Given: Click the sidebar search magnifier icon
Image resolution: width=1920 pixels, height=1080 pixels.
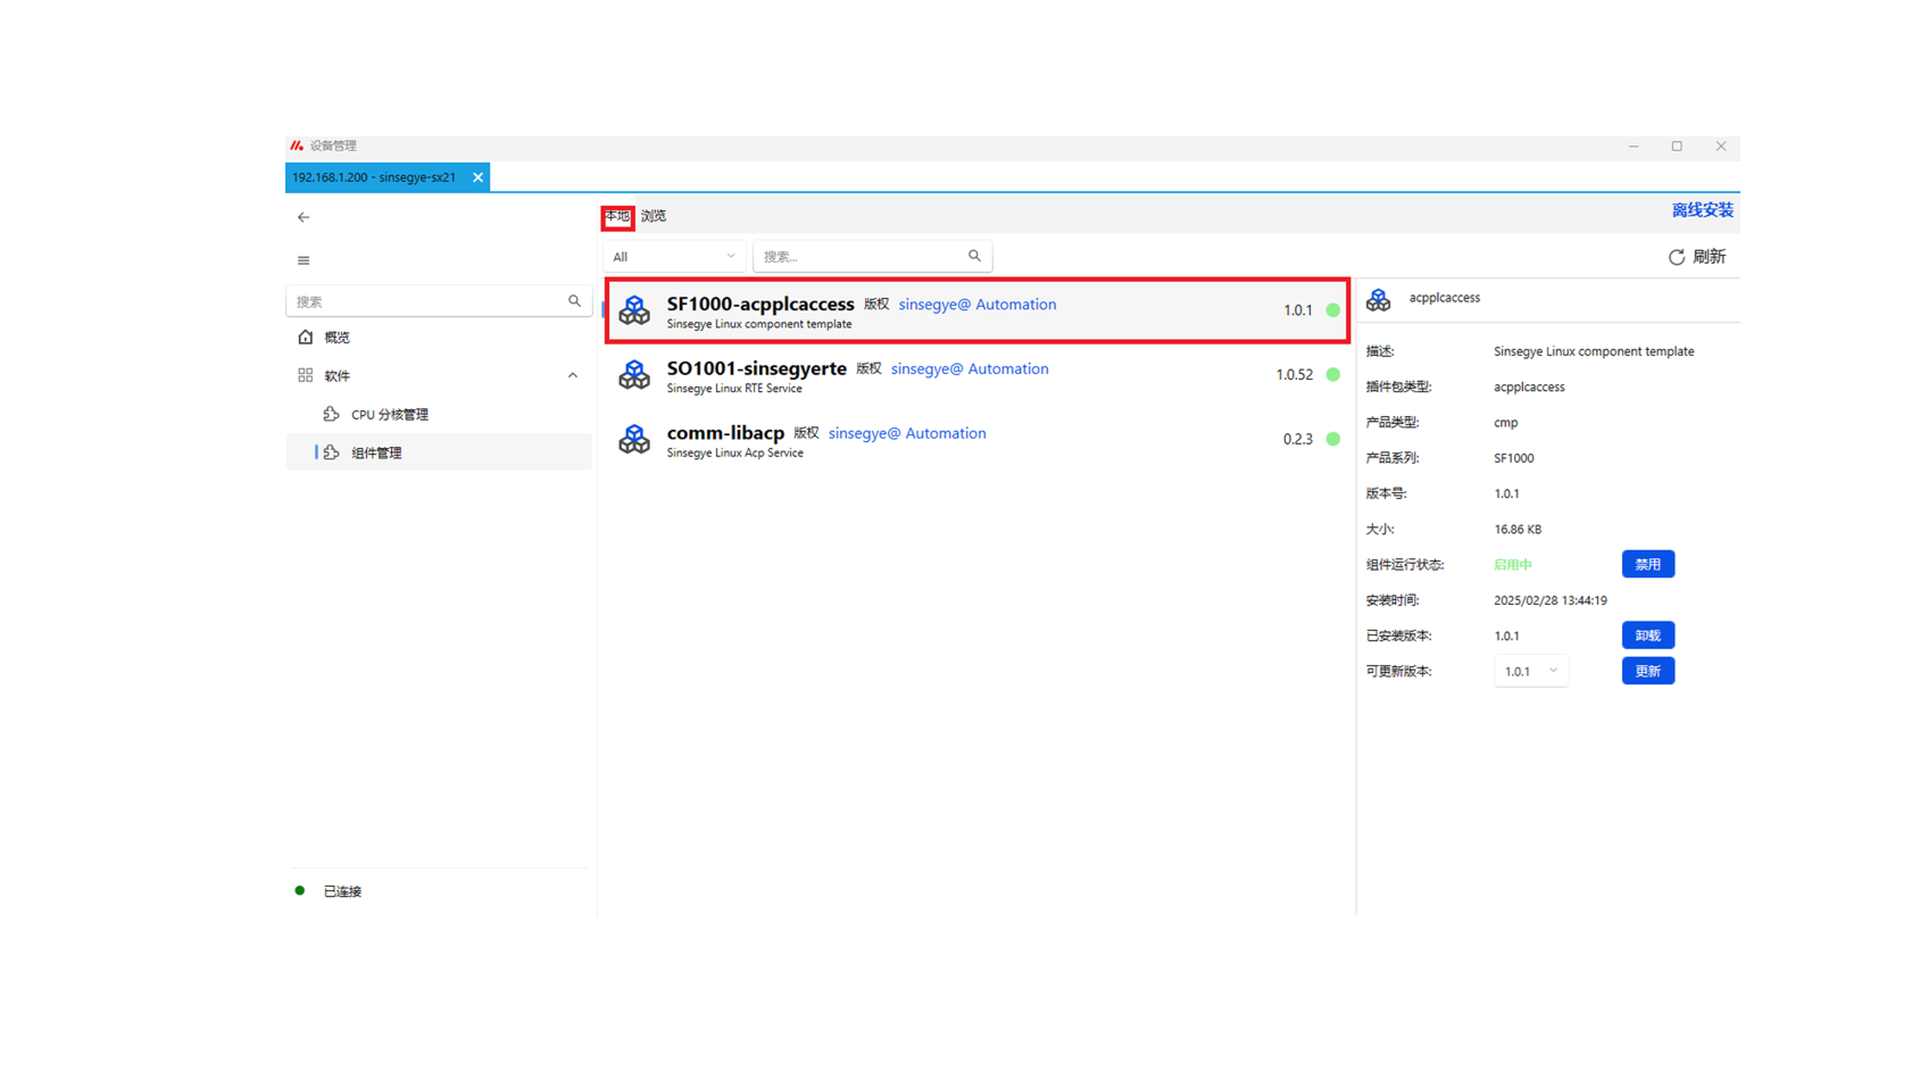Looking at the screenshot, I should (x=574, y=301).
